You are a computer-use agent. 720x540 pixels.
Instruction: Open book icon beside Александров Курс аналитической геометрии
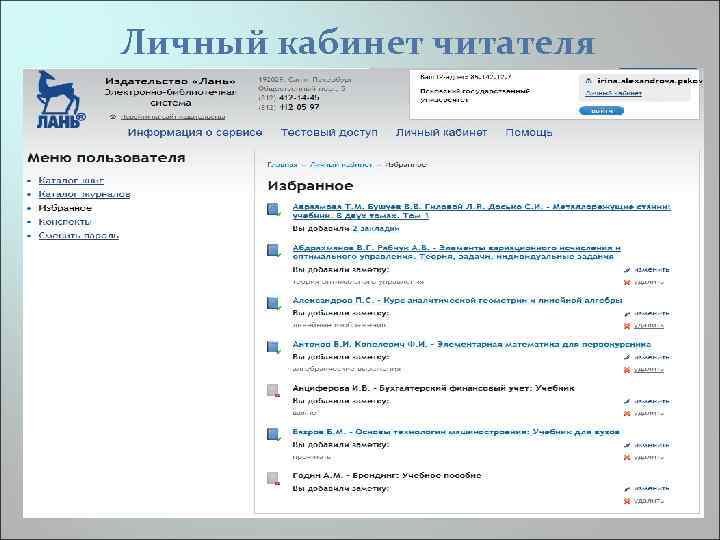click(x=274, y=304)
